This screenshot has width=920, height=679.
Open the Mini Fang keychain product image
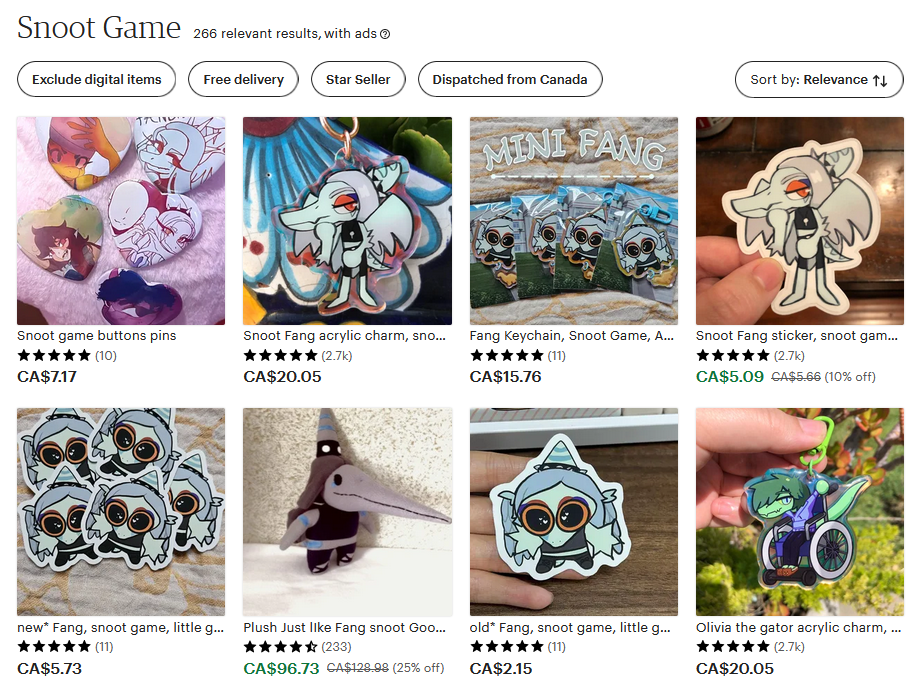(x=574, y=221)
